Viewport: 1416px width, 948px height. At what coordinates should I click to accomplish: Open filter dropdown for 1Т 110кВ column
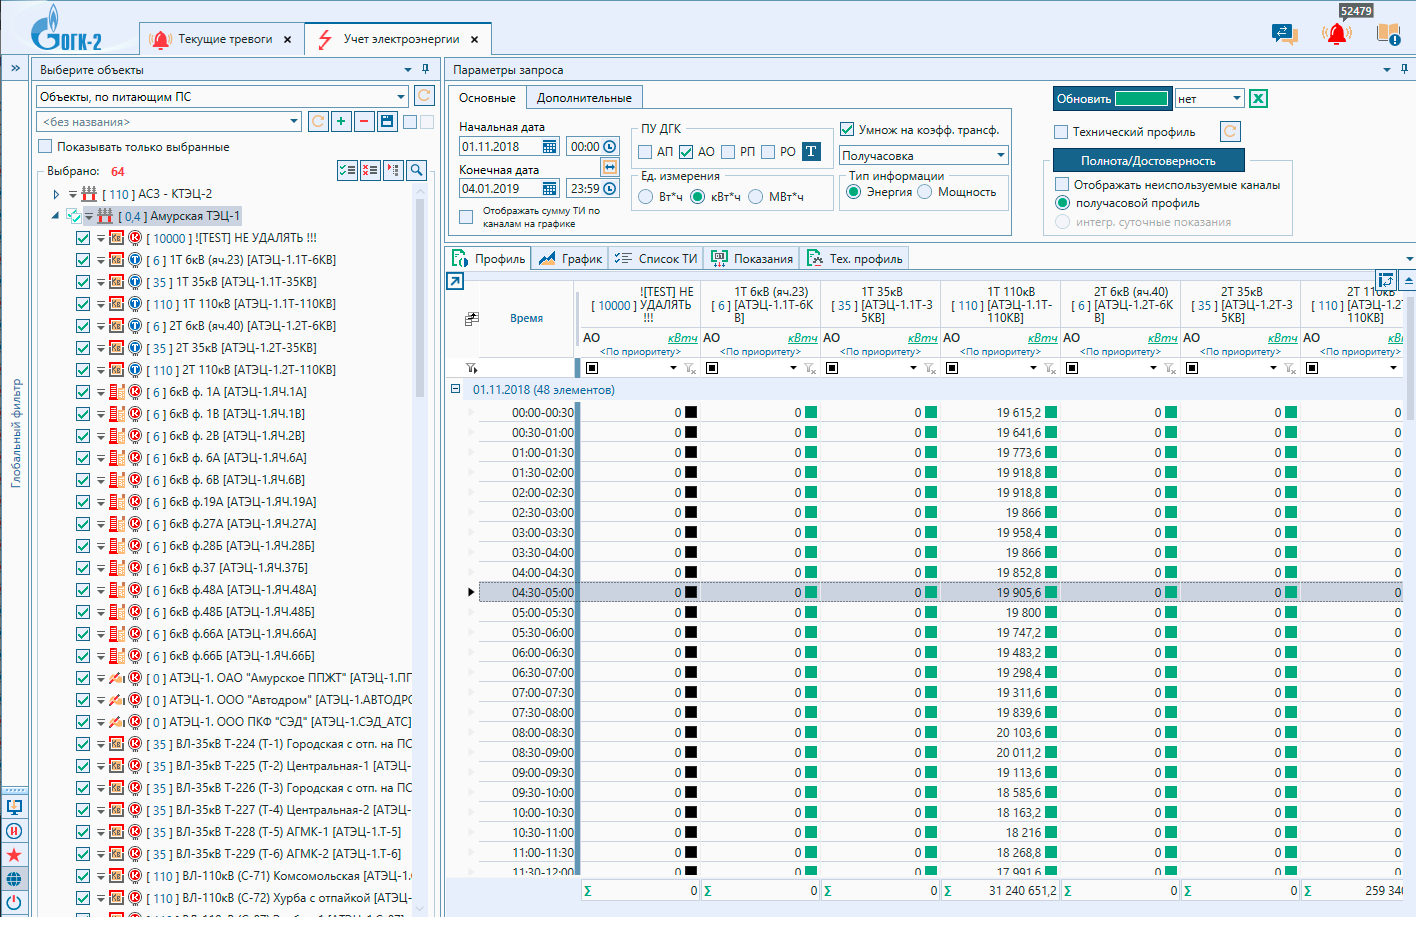[x=1033, y=368]
